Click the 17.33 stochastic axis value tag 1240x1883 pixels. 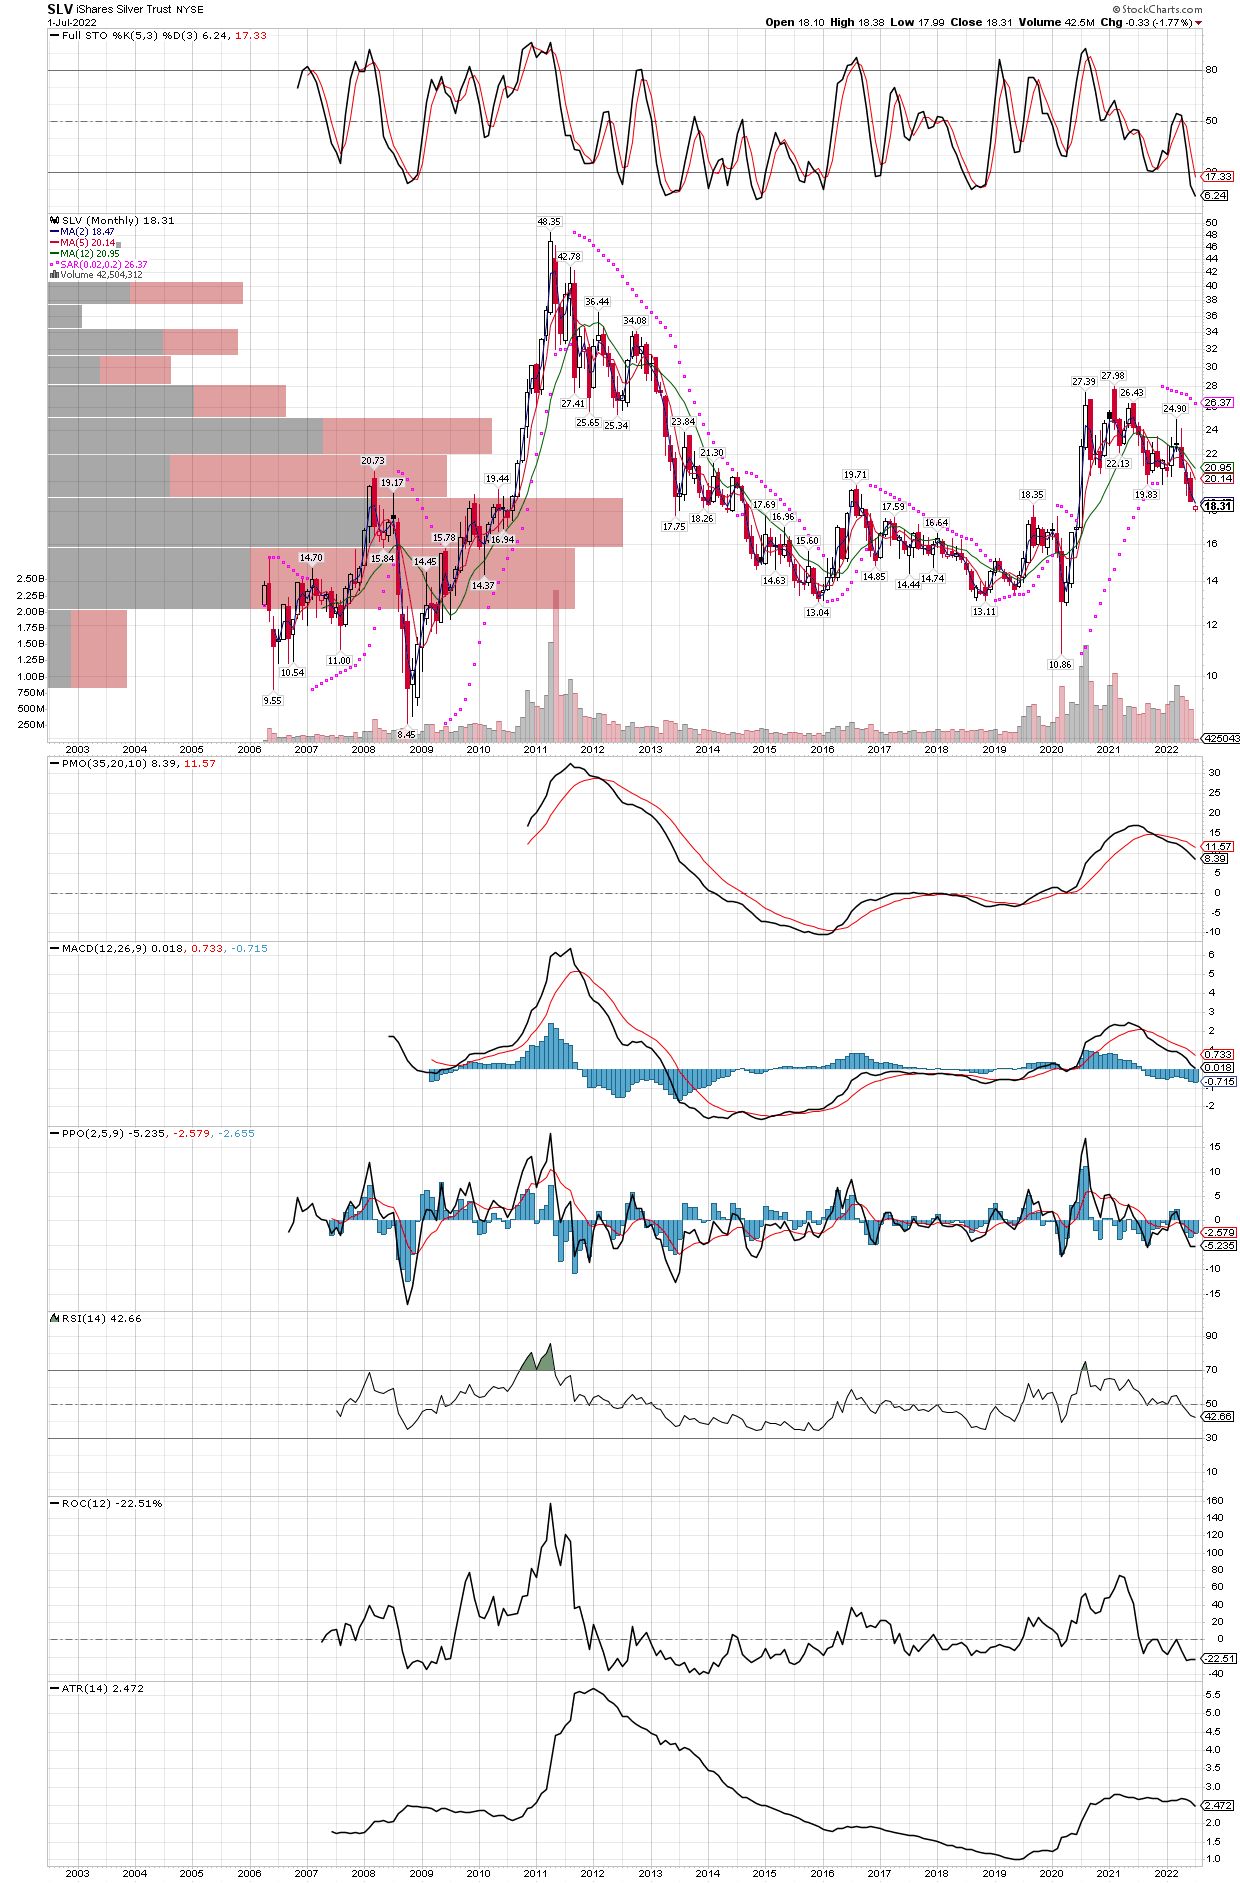[1218, 176]
